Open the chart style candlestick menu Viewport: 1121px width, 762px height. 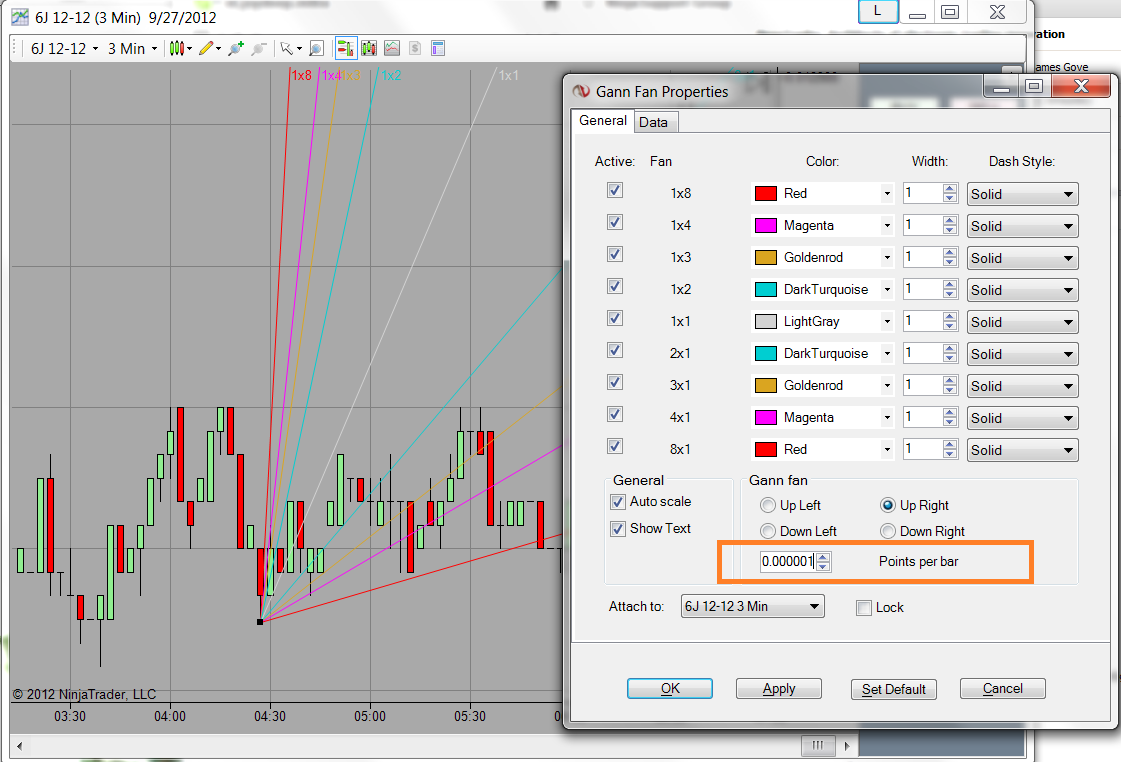(x=180, y=49)
